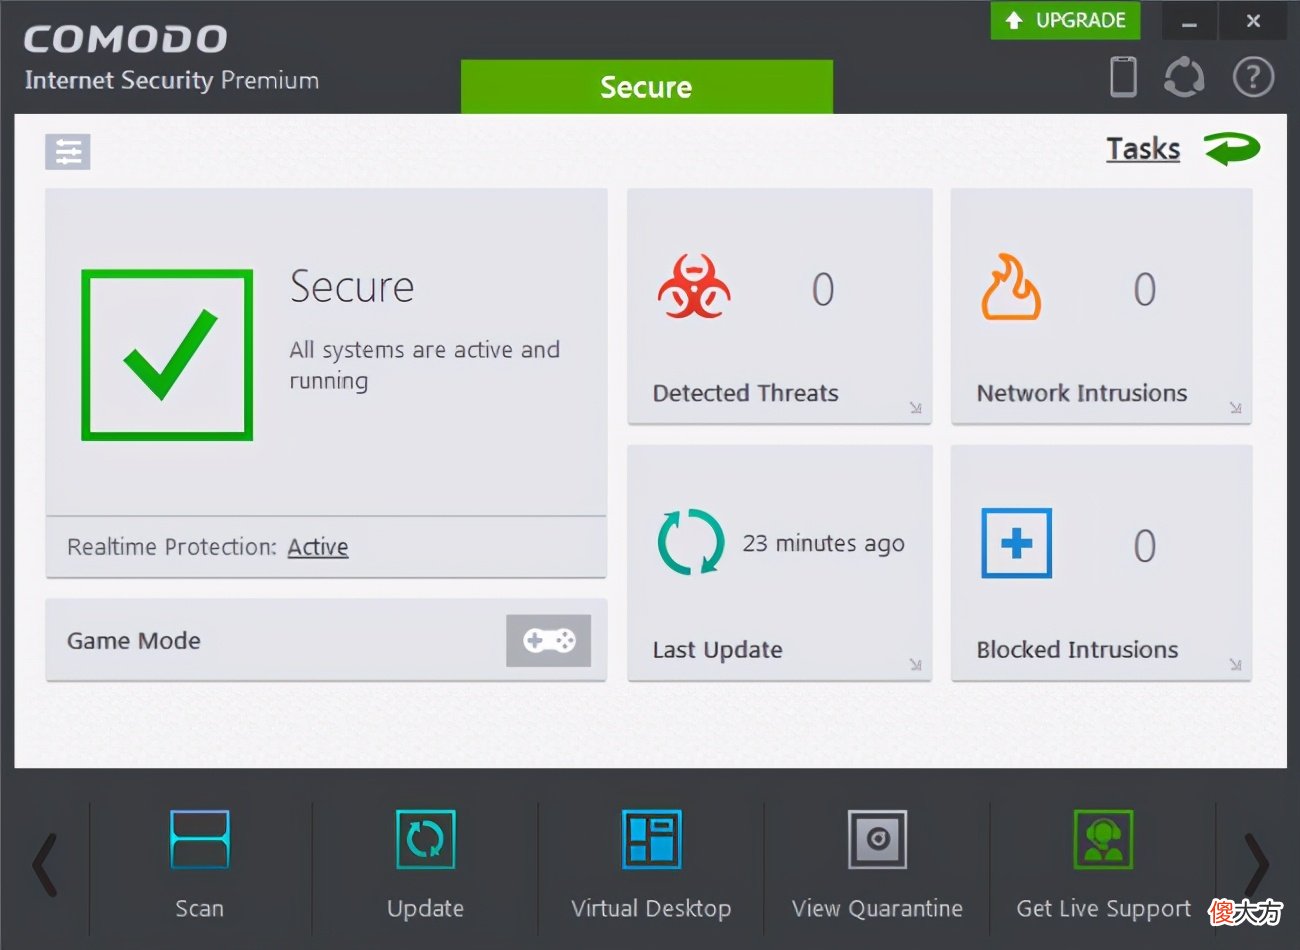Expand the Last Update tile arrow
The image size is (1300, 950).
[x=915, y=664]
